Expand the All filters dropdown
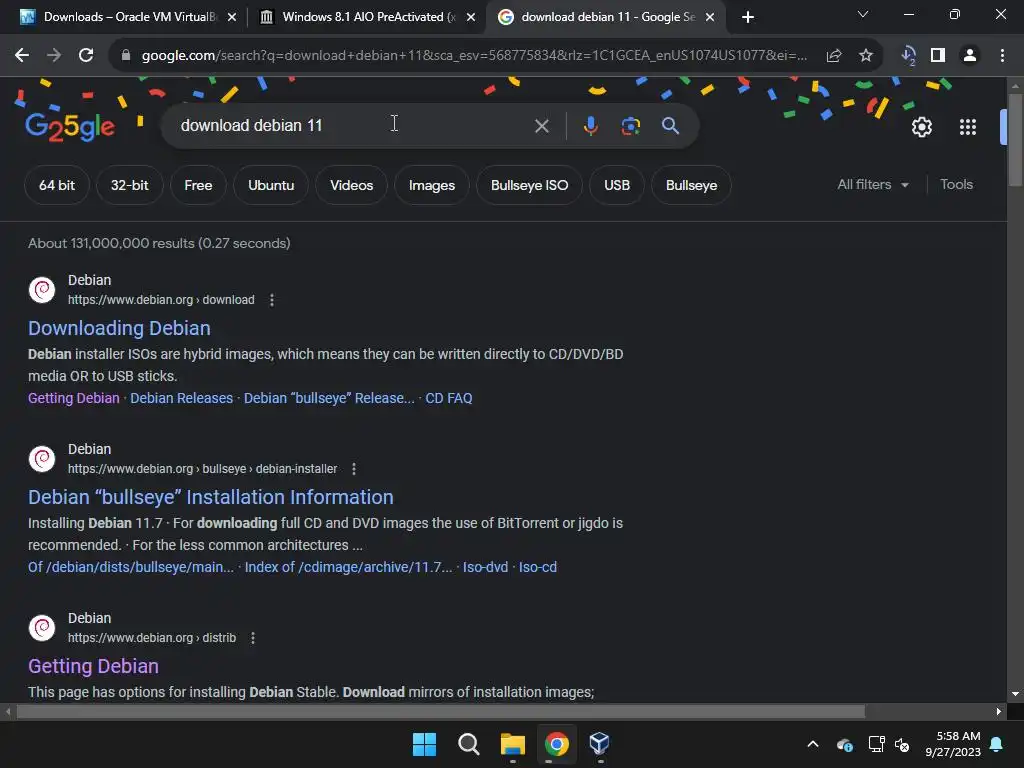1024x768 pixels. coord(873,185)
